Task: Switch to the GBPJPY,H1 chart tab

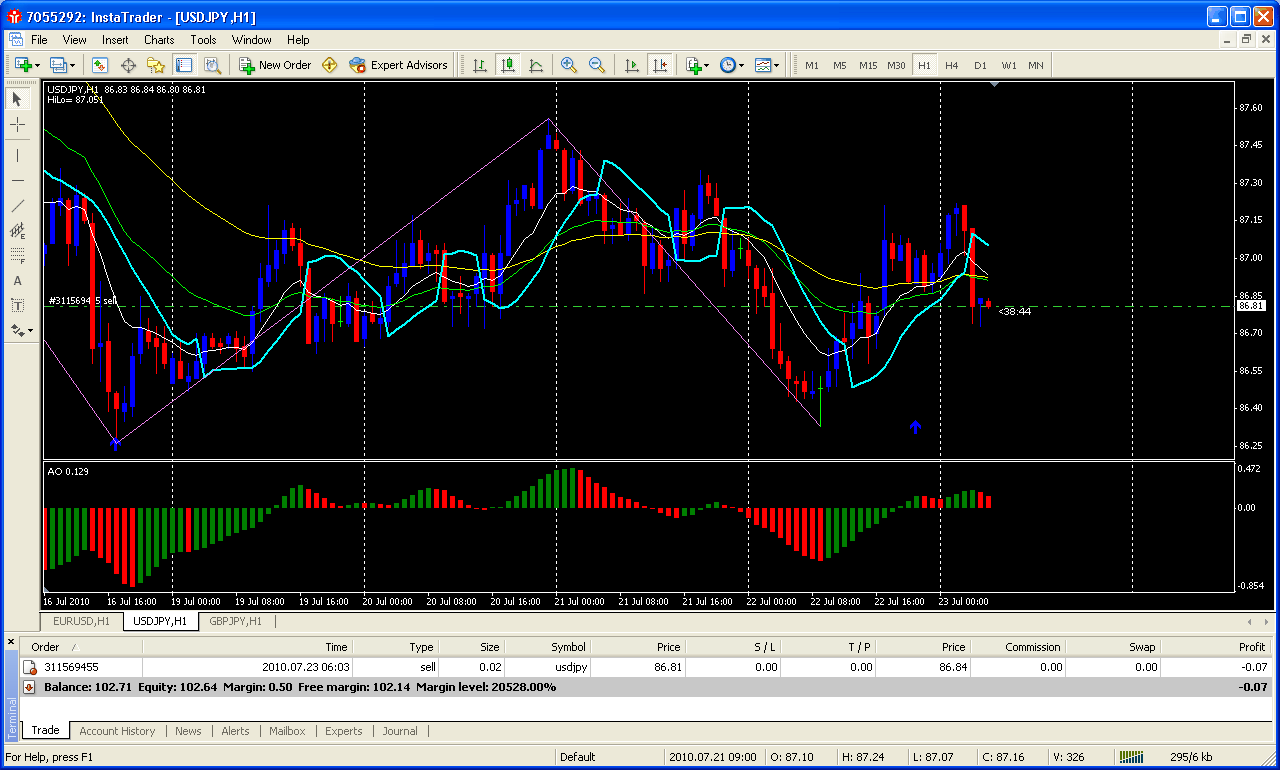Action: [234, 621]
